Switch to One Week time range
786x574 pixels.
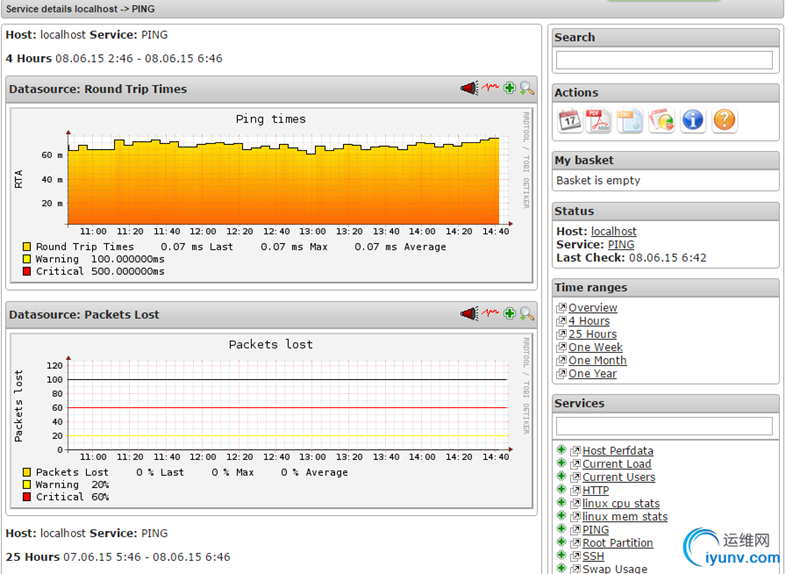[x=596, y=347]
